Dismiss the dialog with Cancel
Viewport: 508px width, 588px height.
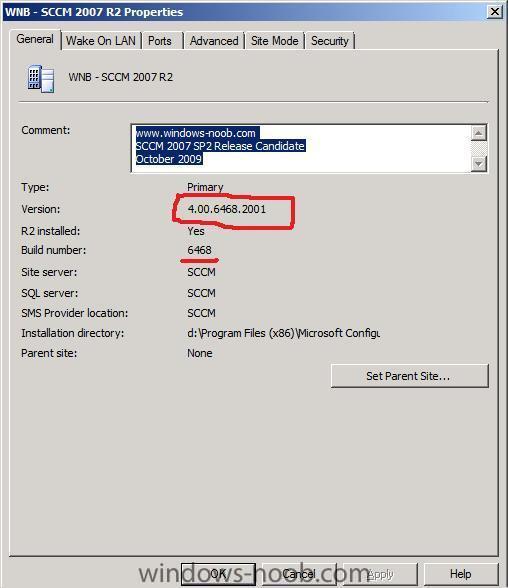298,574
